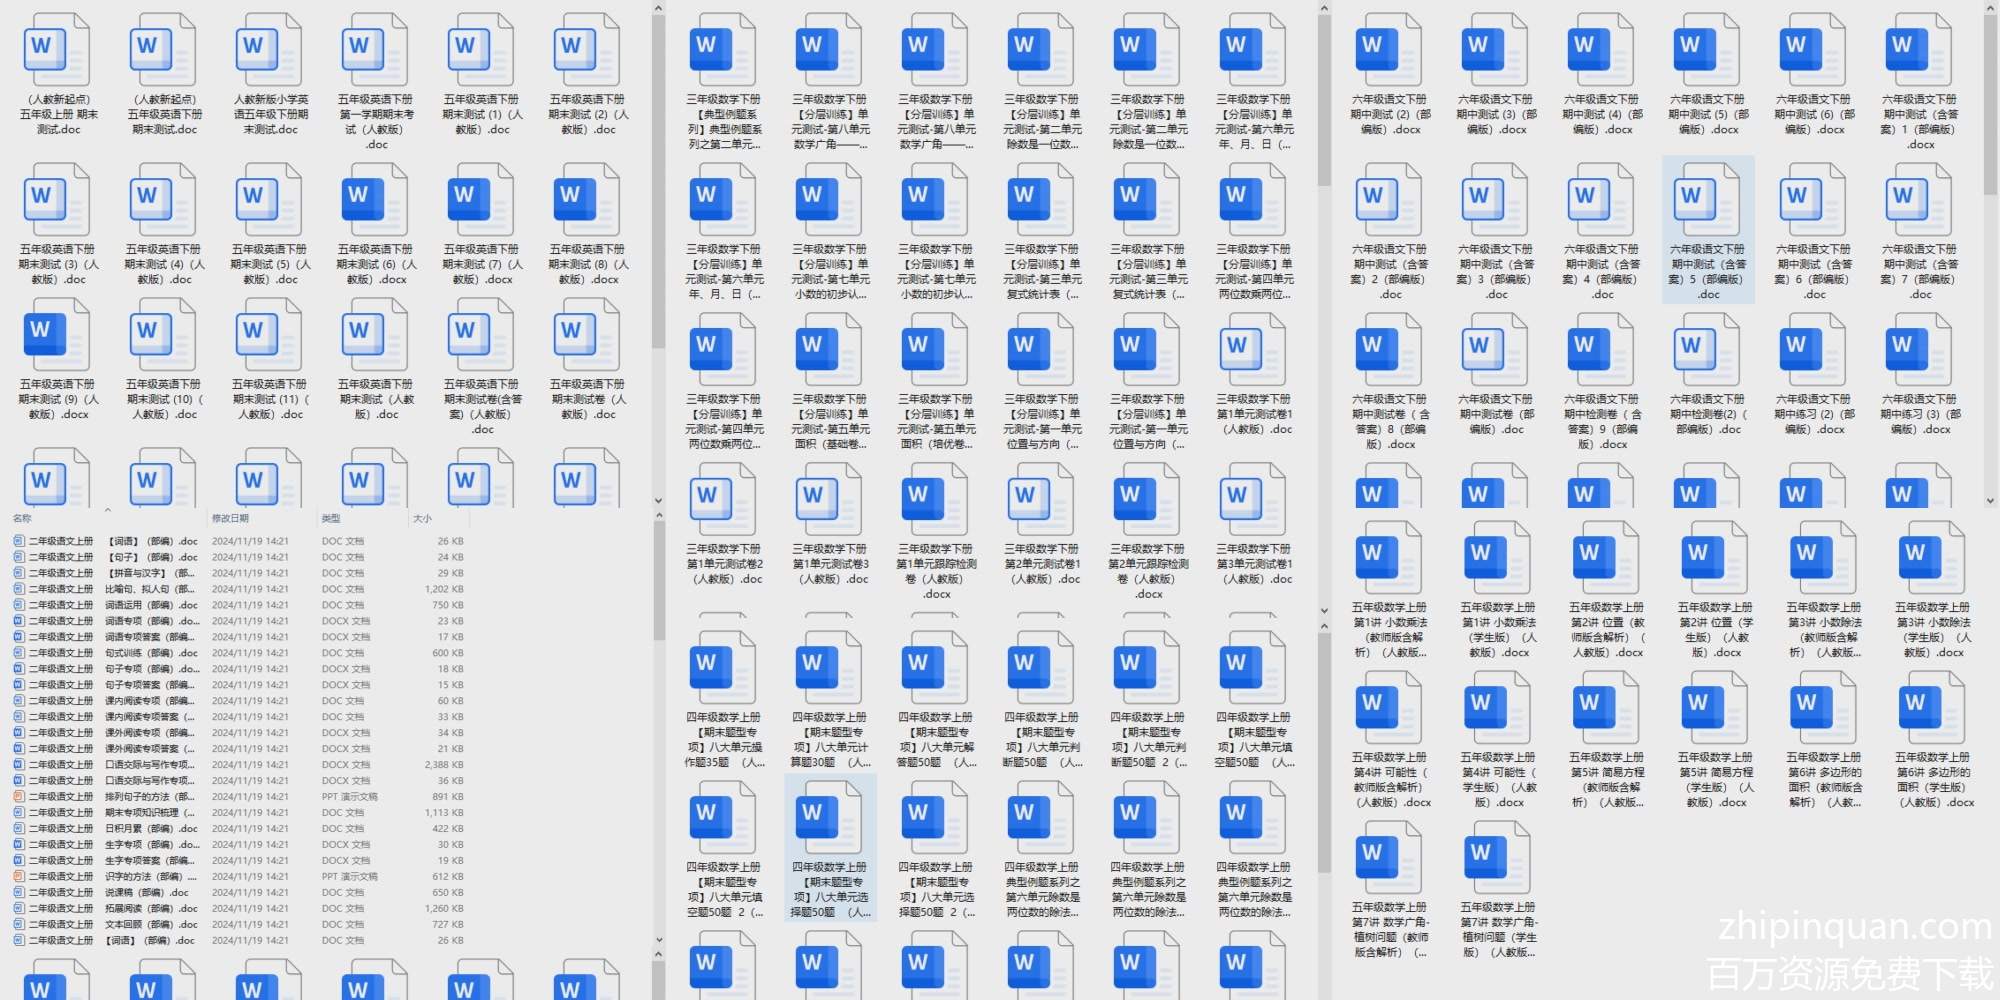Open the 排列句子的方法 PPT list entry

[x=150, y=797]
